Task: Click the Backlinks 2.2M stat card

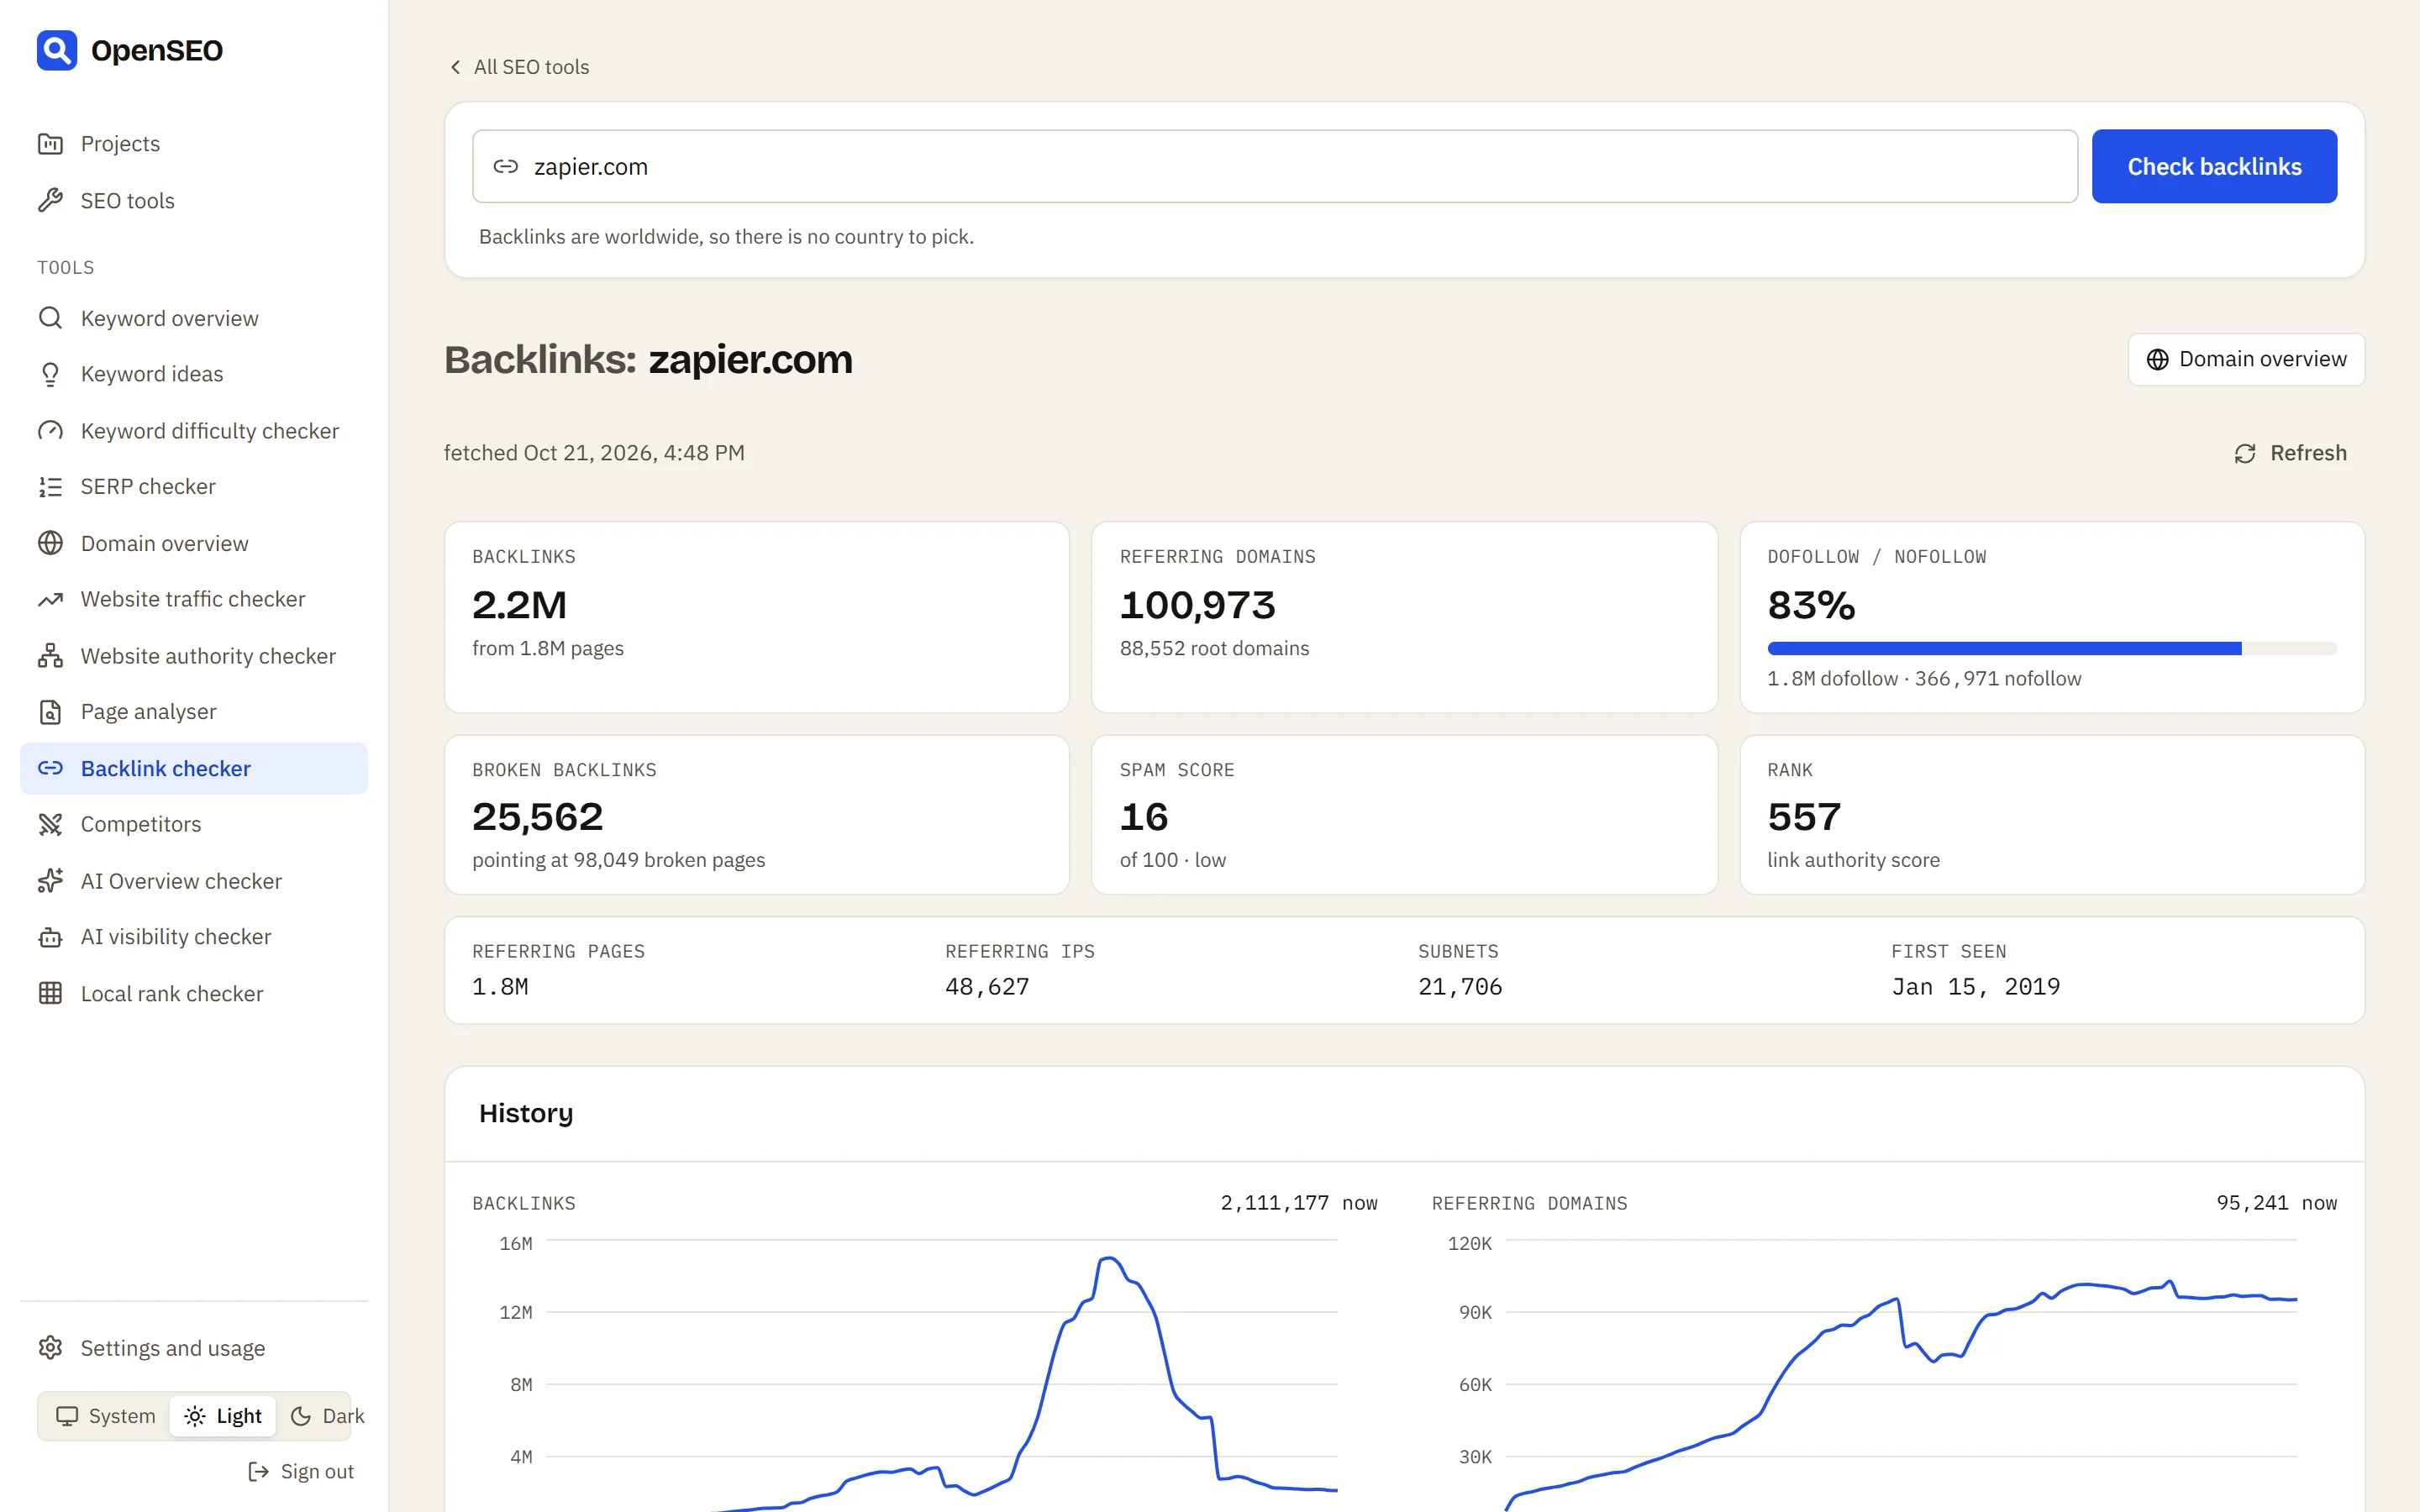Action: tap(757, 617)
